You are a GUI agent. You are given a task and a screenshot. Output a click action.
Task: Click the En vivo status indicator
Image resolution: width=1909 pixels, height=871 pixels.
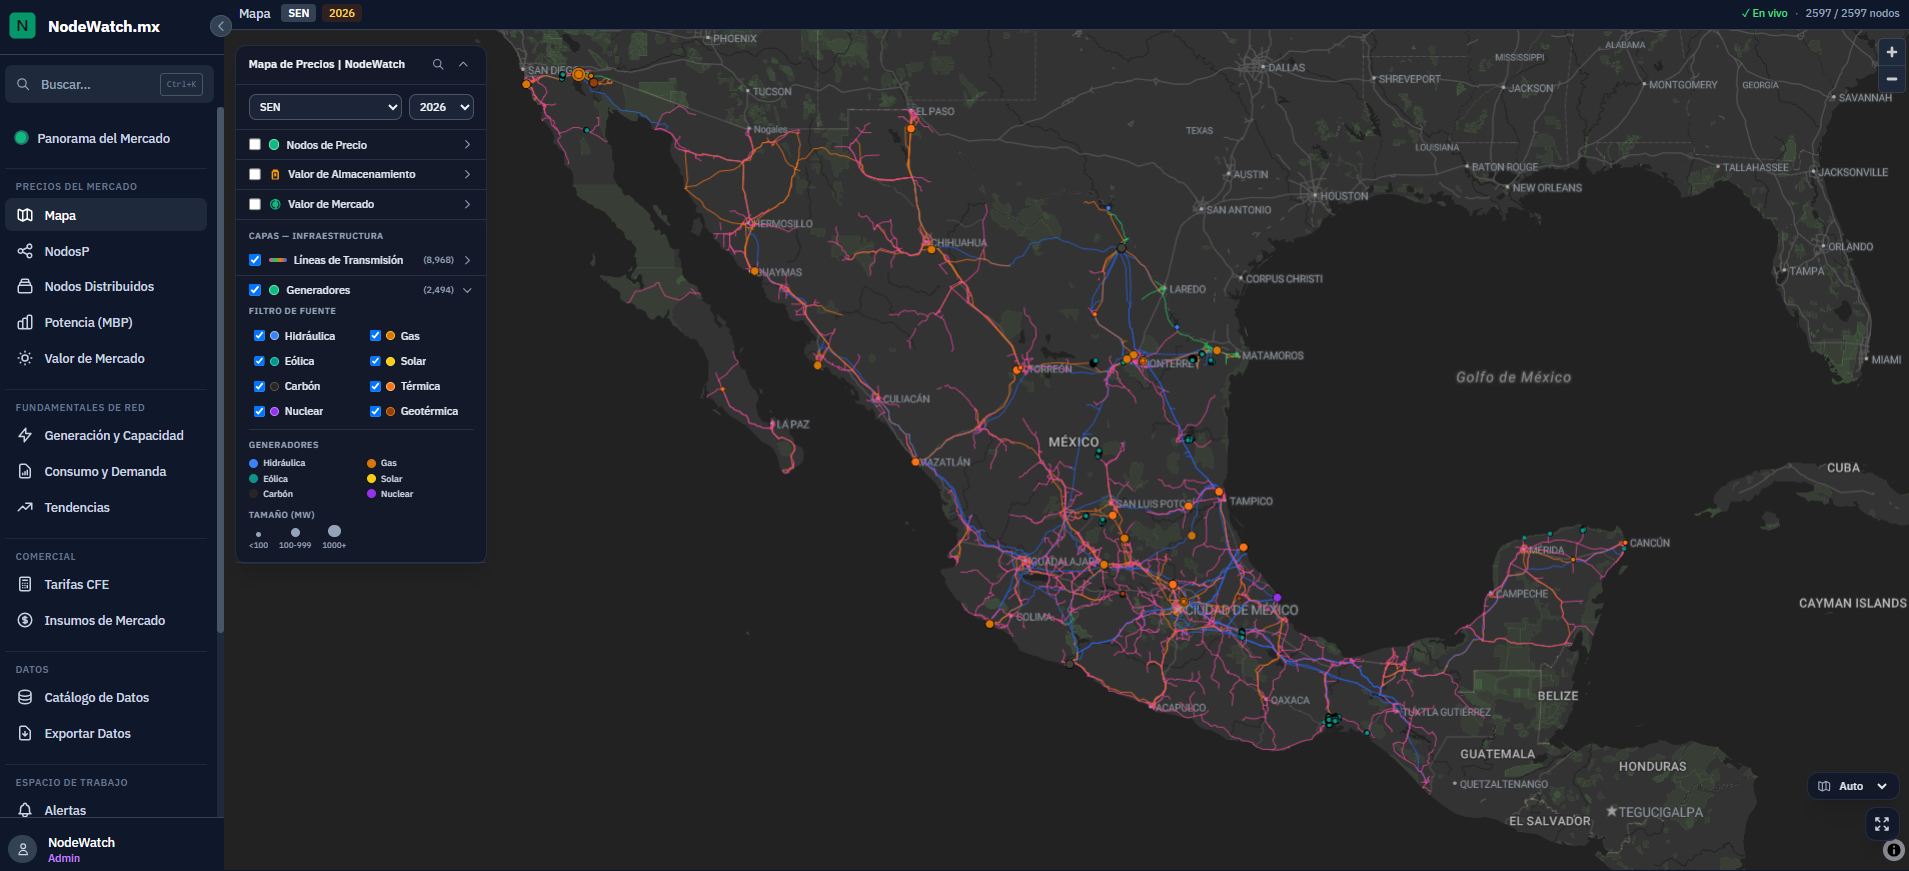tap(1765, 13)
